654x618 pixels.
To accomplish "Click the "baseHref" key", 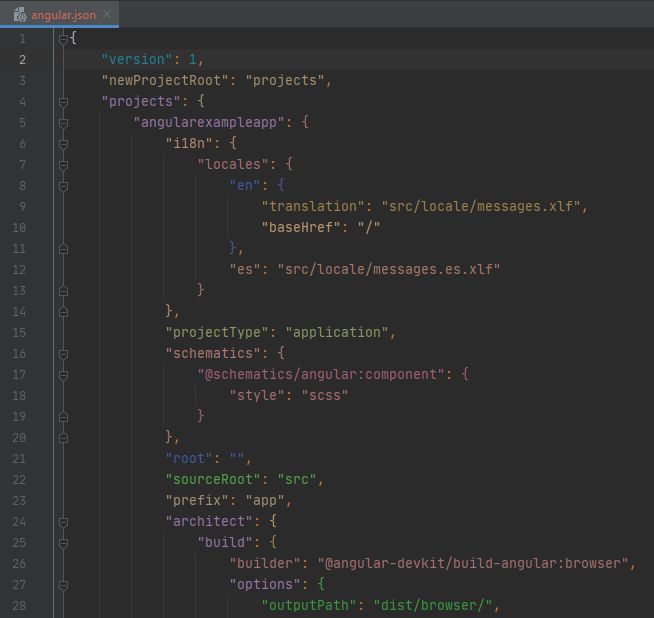I will (x=301, y=227).
